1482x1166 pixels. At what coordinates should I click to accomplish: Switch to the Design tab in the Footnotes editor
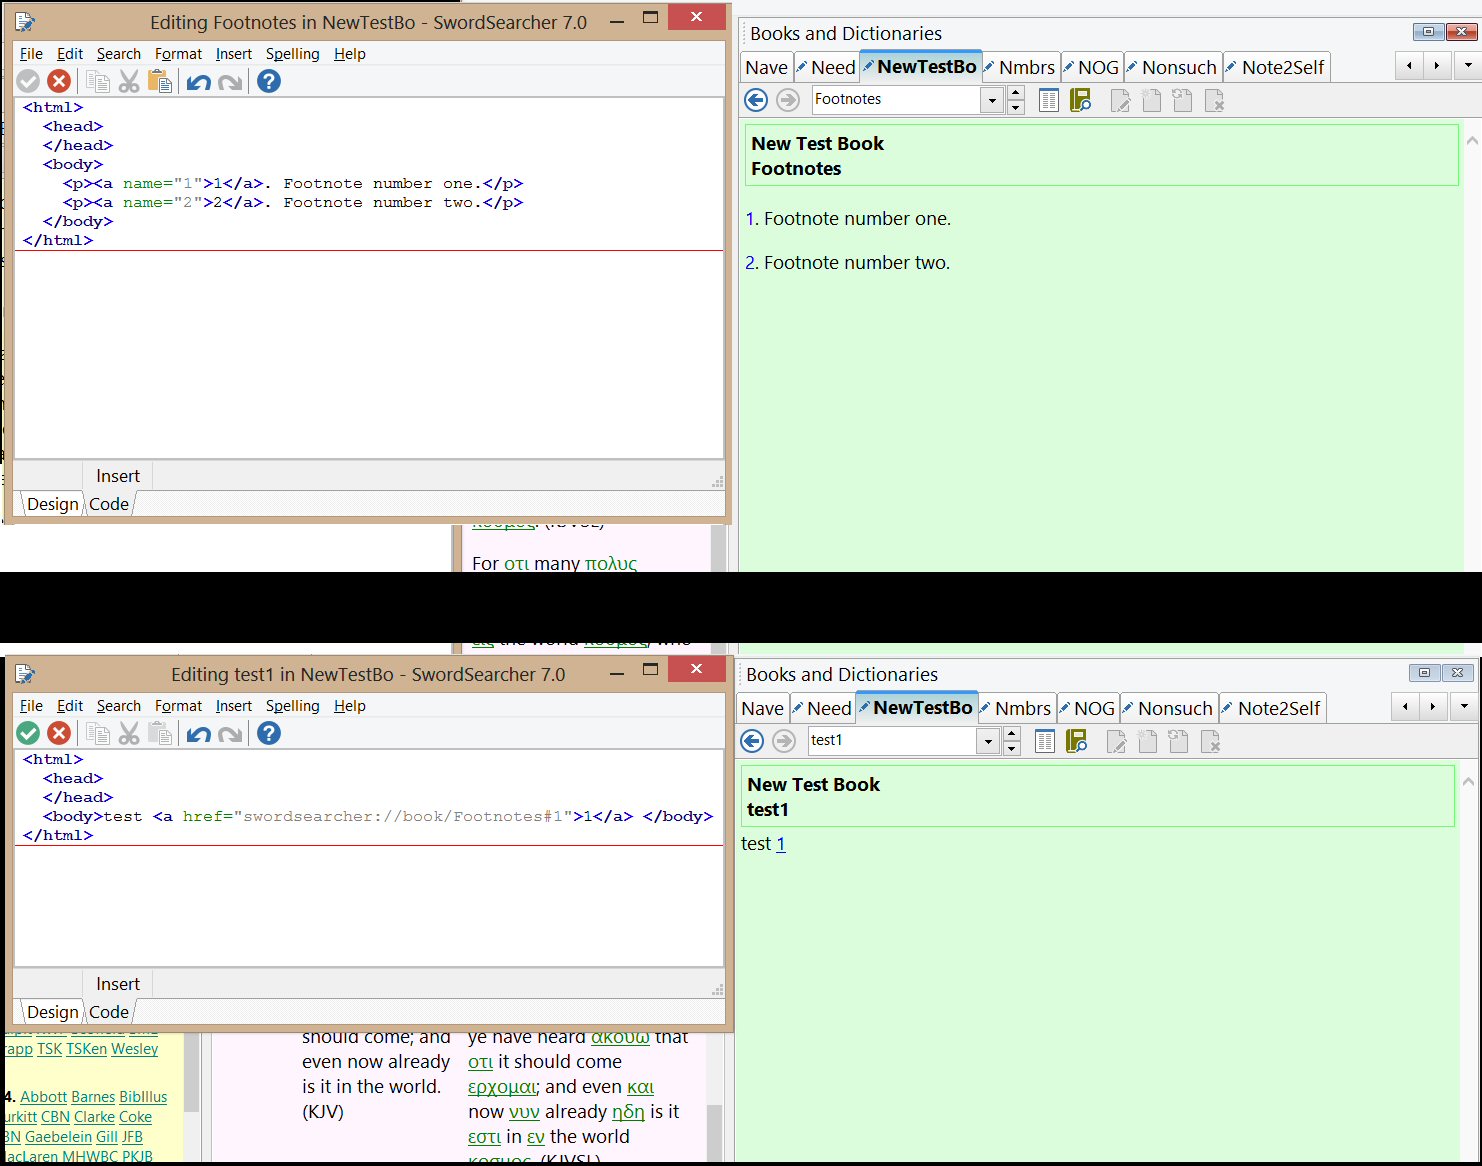coord(52,504)
